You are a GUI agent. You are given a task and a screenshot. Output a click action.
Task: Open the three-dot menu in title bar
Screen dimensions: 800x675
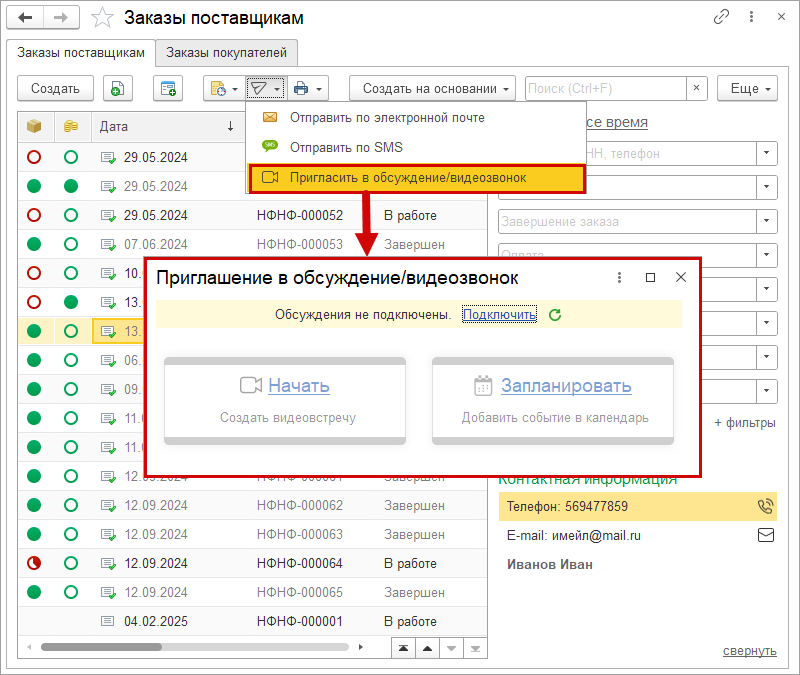751,17
